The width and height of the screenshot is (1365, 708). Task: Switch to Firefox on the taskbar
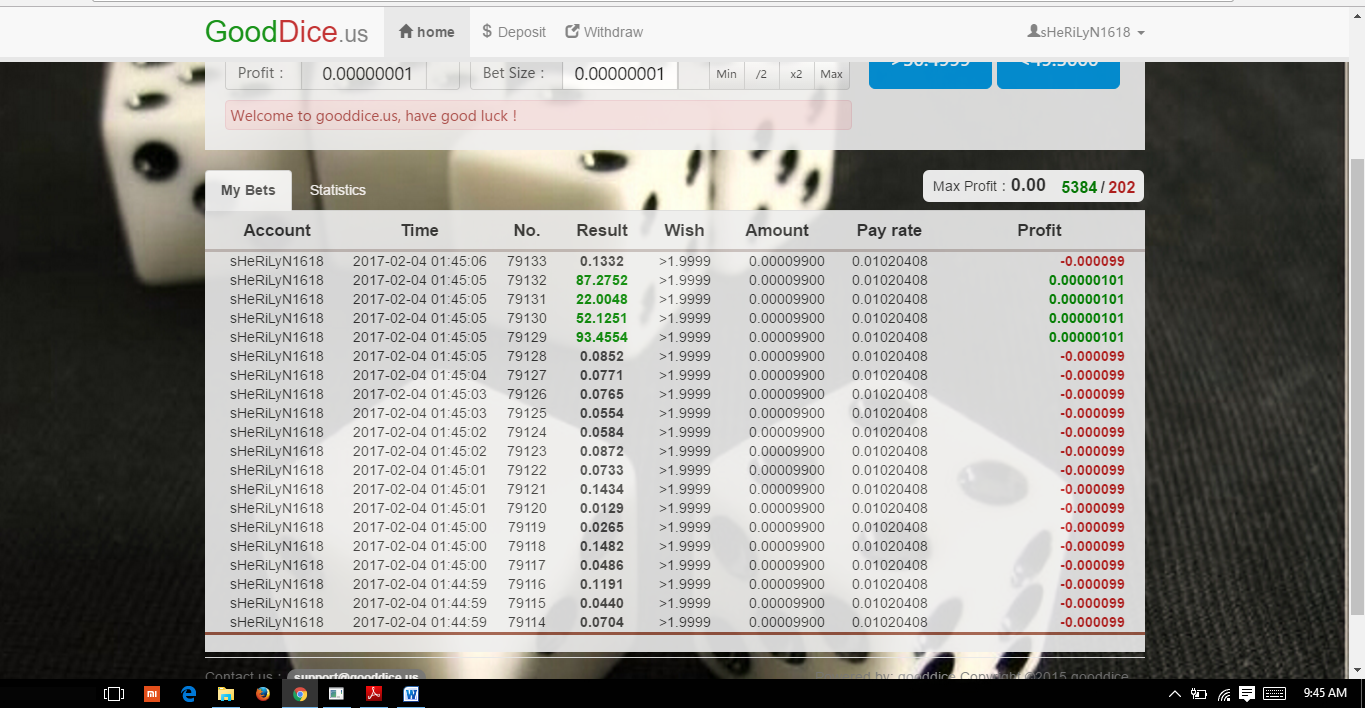click(263, 693)
